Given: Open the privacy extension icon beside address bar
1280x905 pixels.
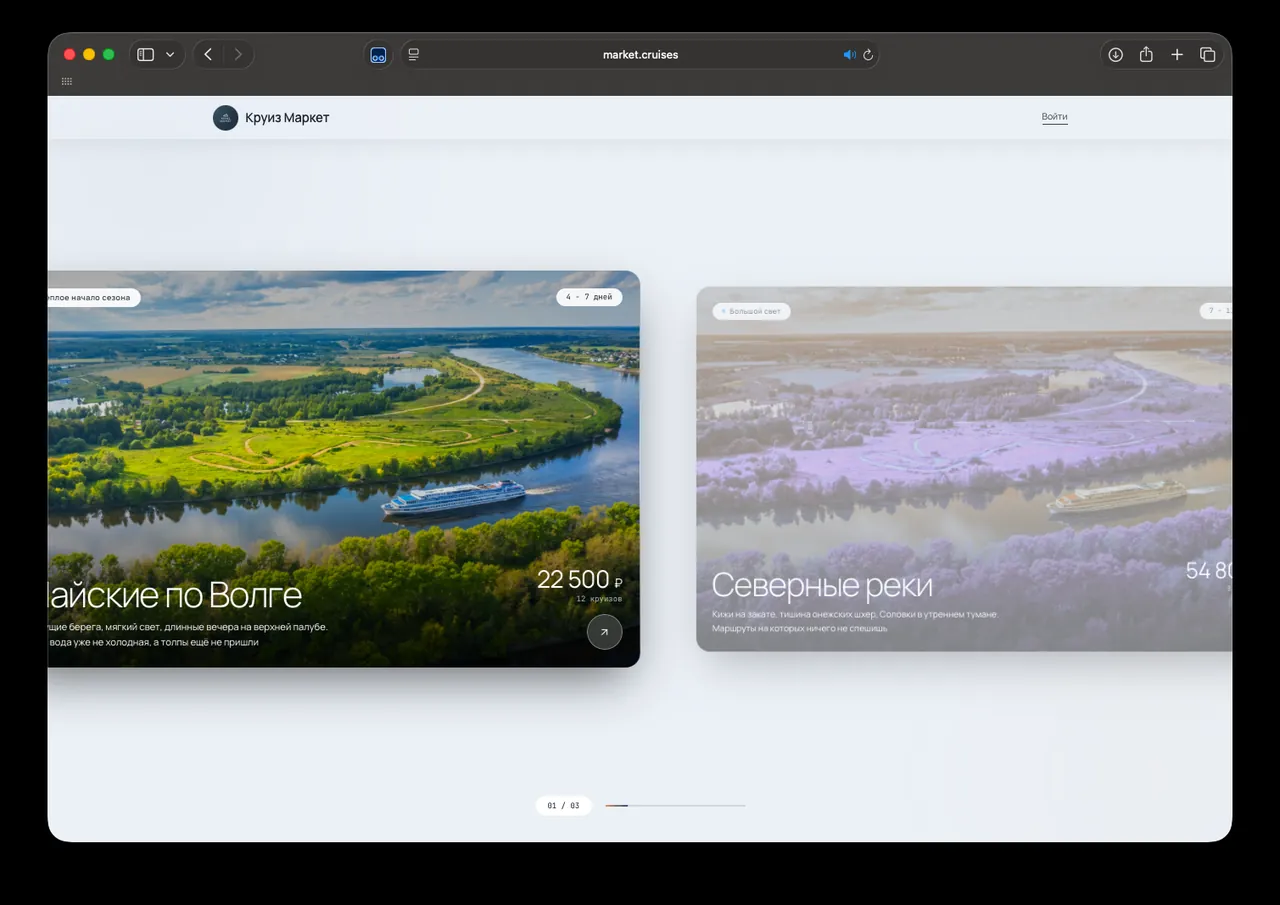Looking at the screenshot, I should [378, 55].
